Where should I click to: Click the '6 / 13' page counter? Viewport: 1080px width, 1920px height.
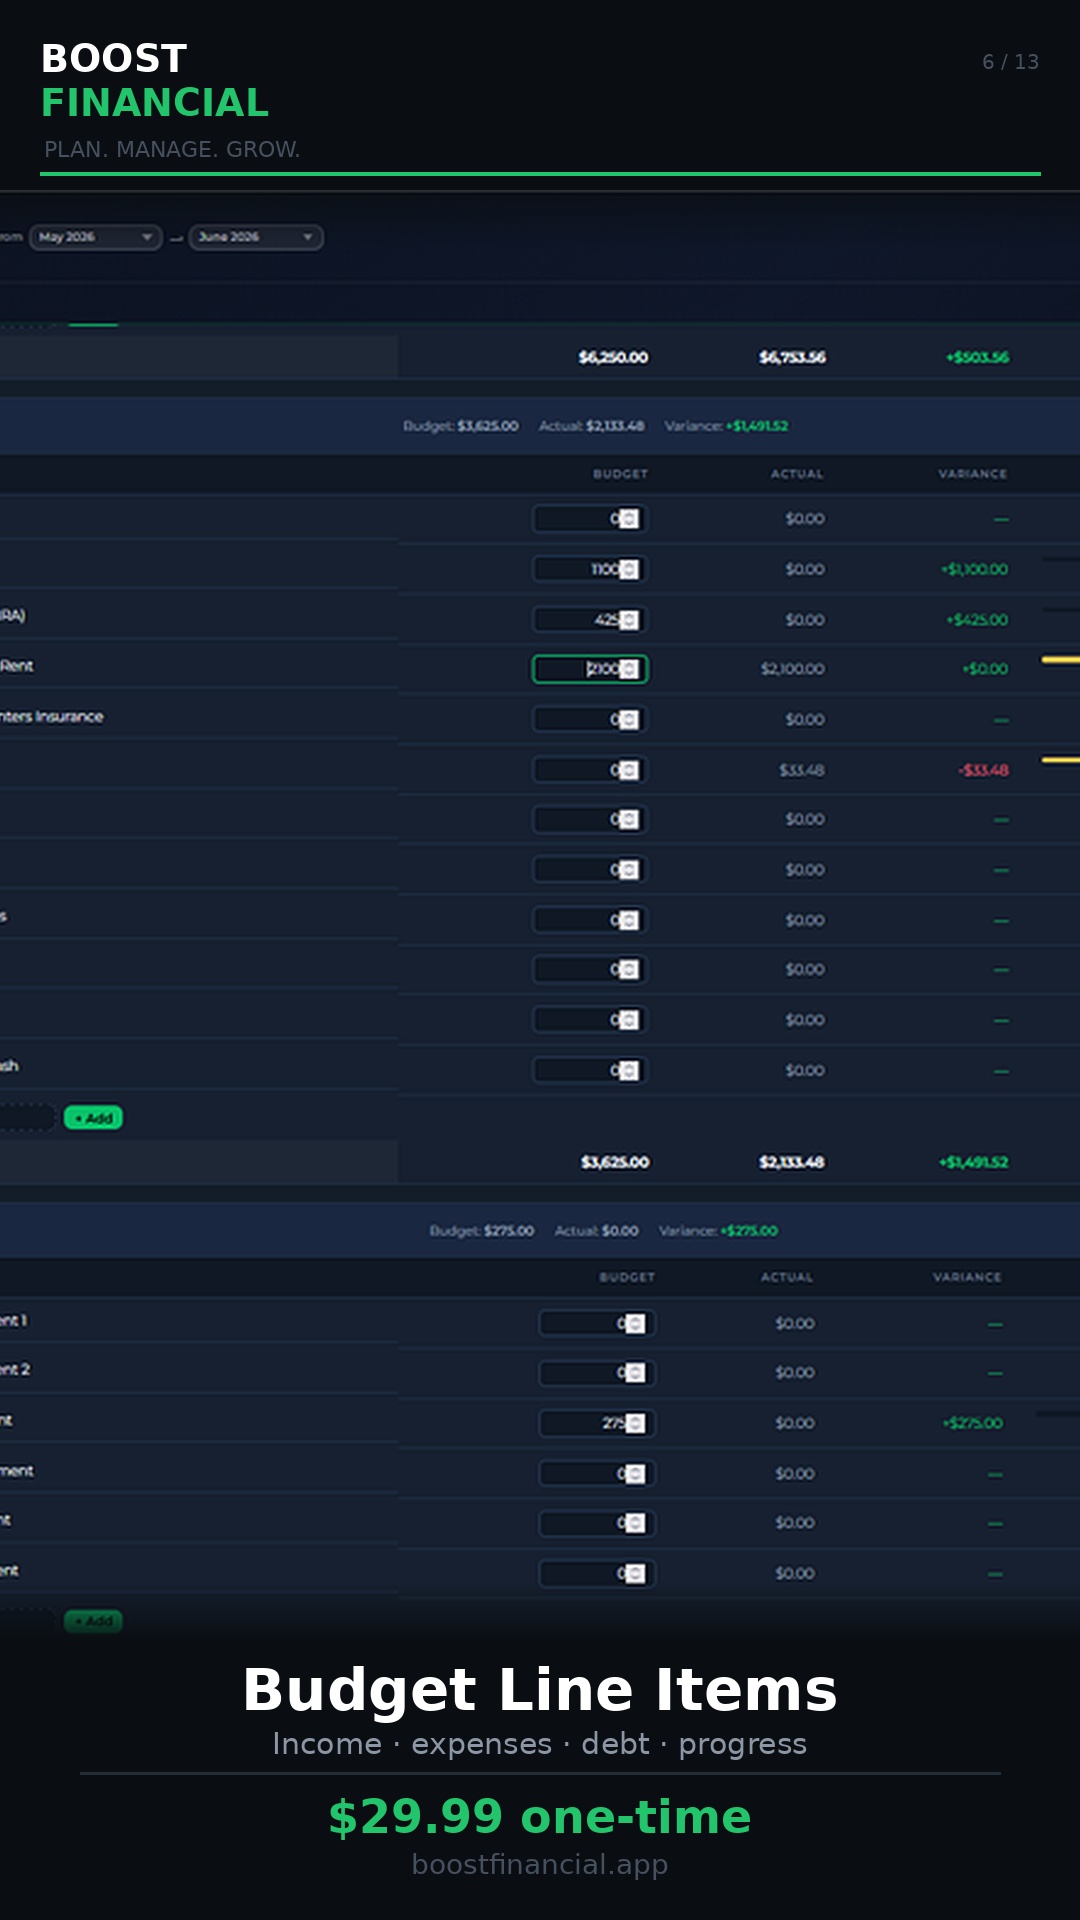coord(1010,62)
